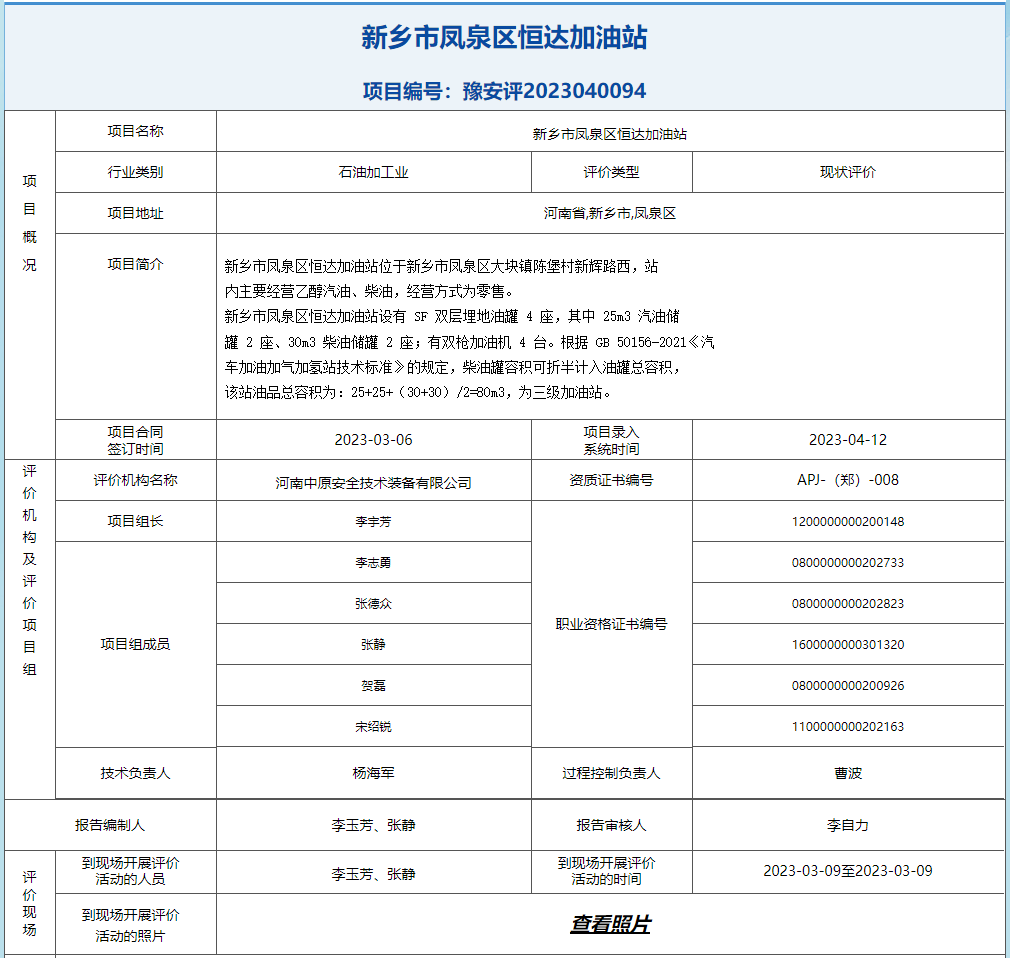Click the 资质证书编号 label
The width and height of the screenshot is (1010, 958).
pos(611,480)
